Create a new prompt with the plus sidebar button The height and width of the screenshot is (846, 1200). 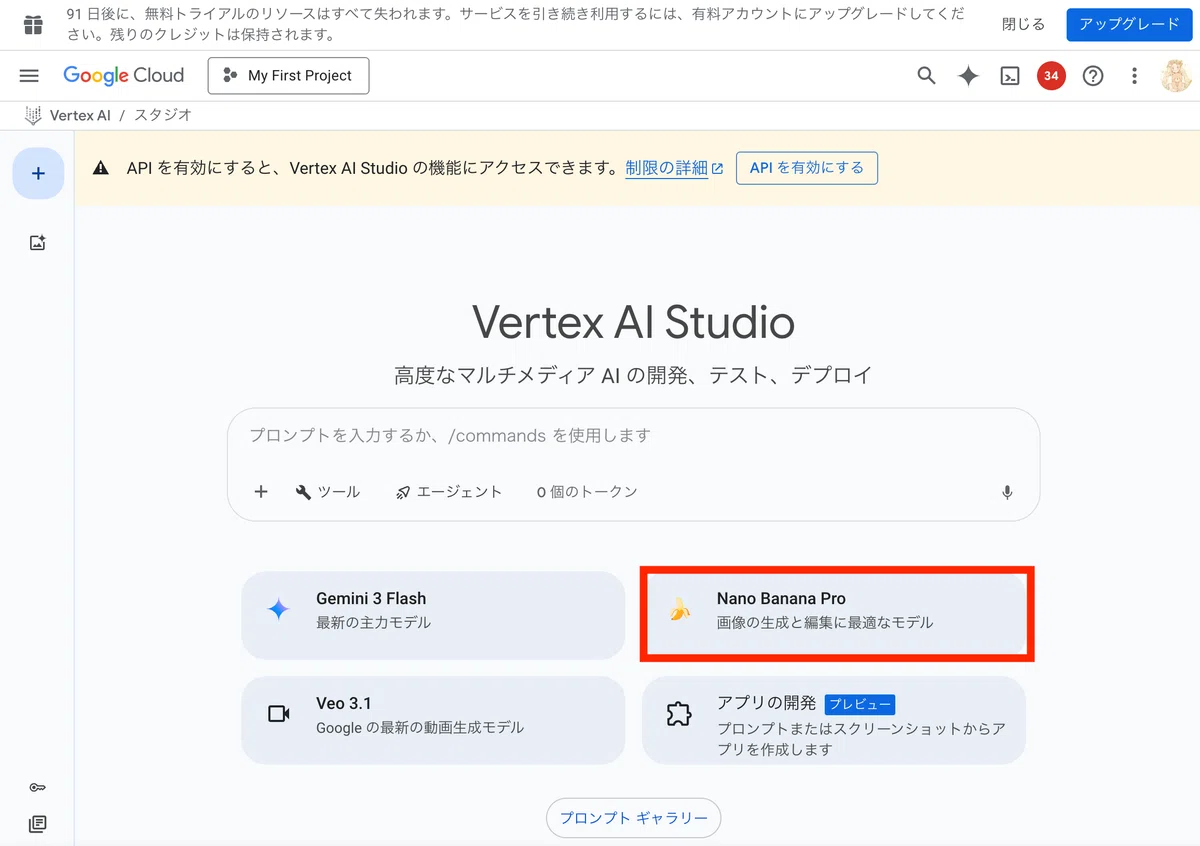click(x=38, y=174)
